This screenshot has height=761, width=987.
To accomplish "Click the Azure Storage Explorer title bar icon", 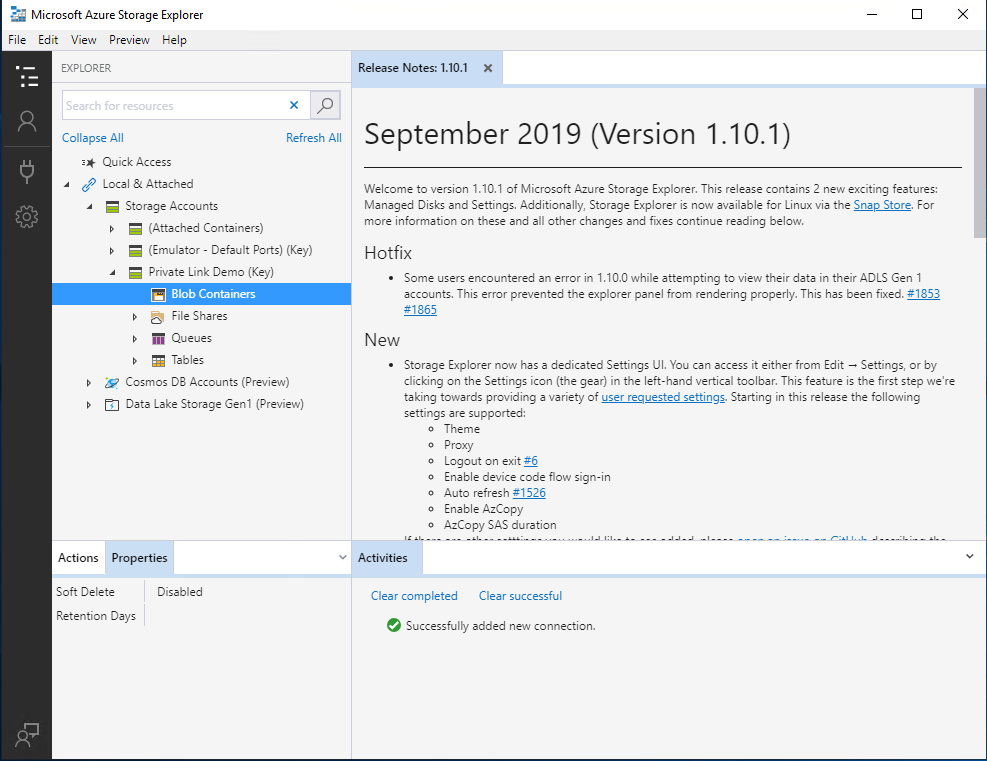I will coord(18,14).
